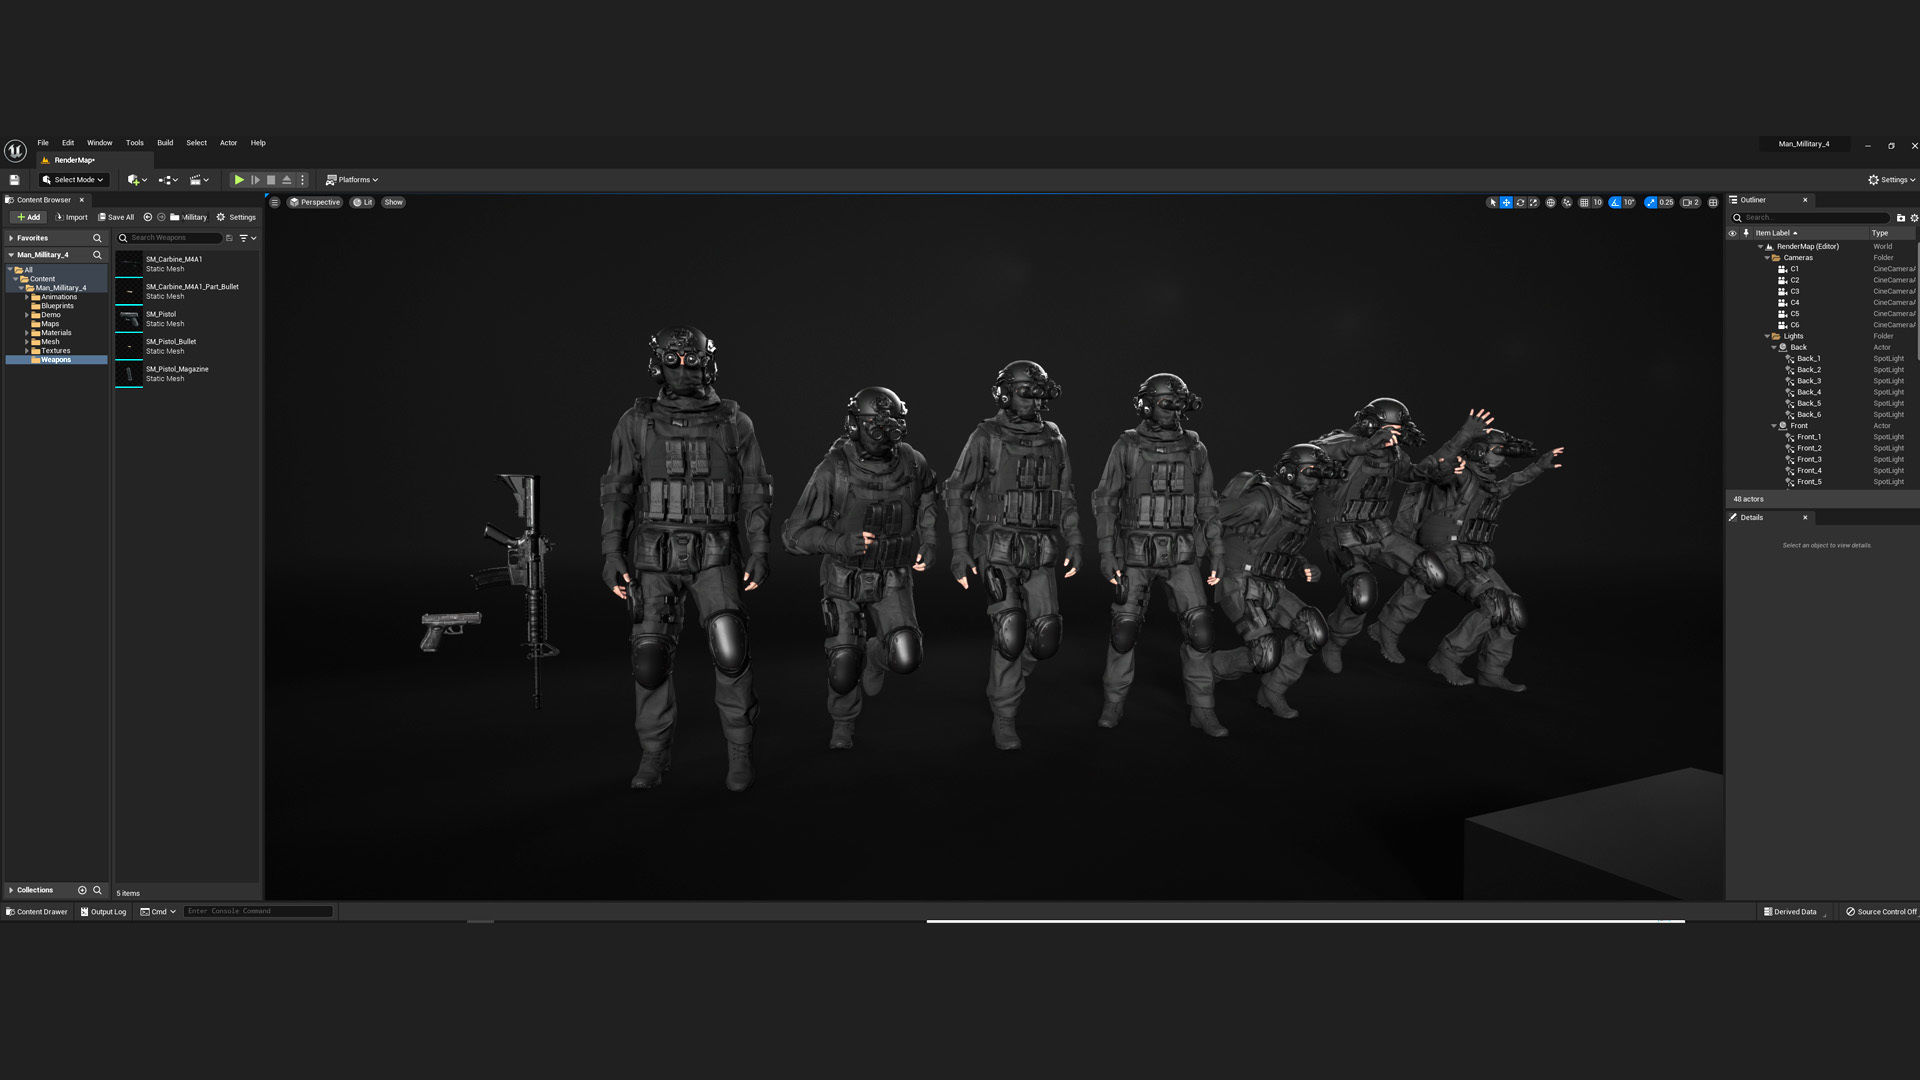1920x1080 pixels.
Task: Start Play in Editor with the green play button
Action: click(239, 180)
